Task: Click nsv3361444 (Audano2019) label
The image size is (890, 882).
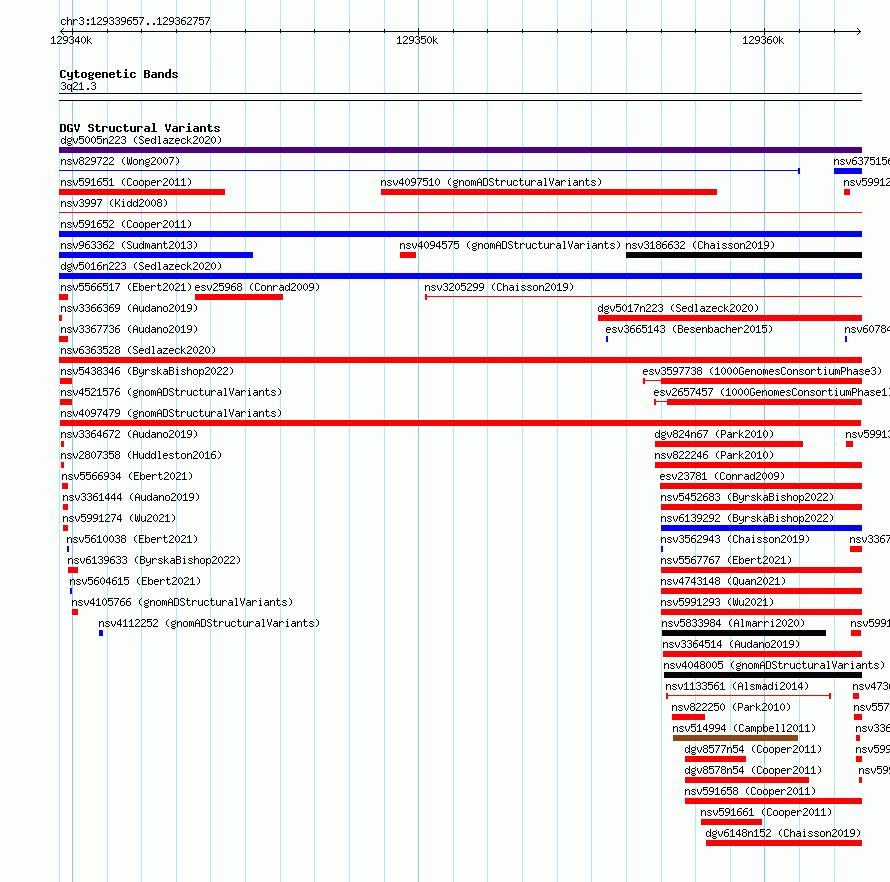Action: [x=131, y=497]
